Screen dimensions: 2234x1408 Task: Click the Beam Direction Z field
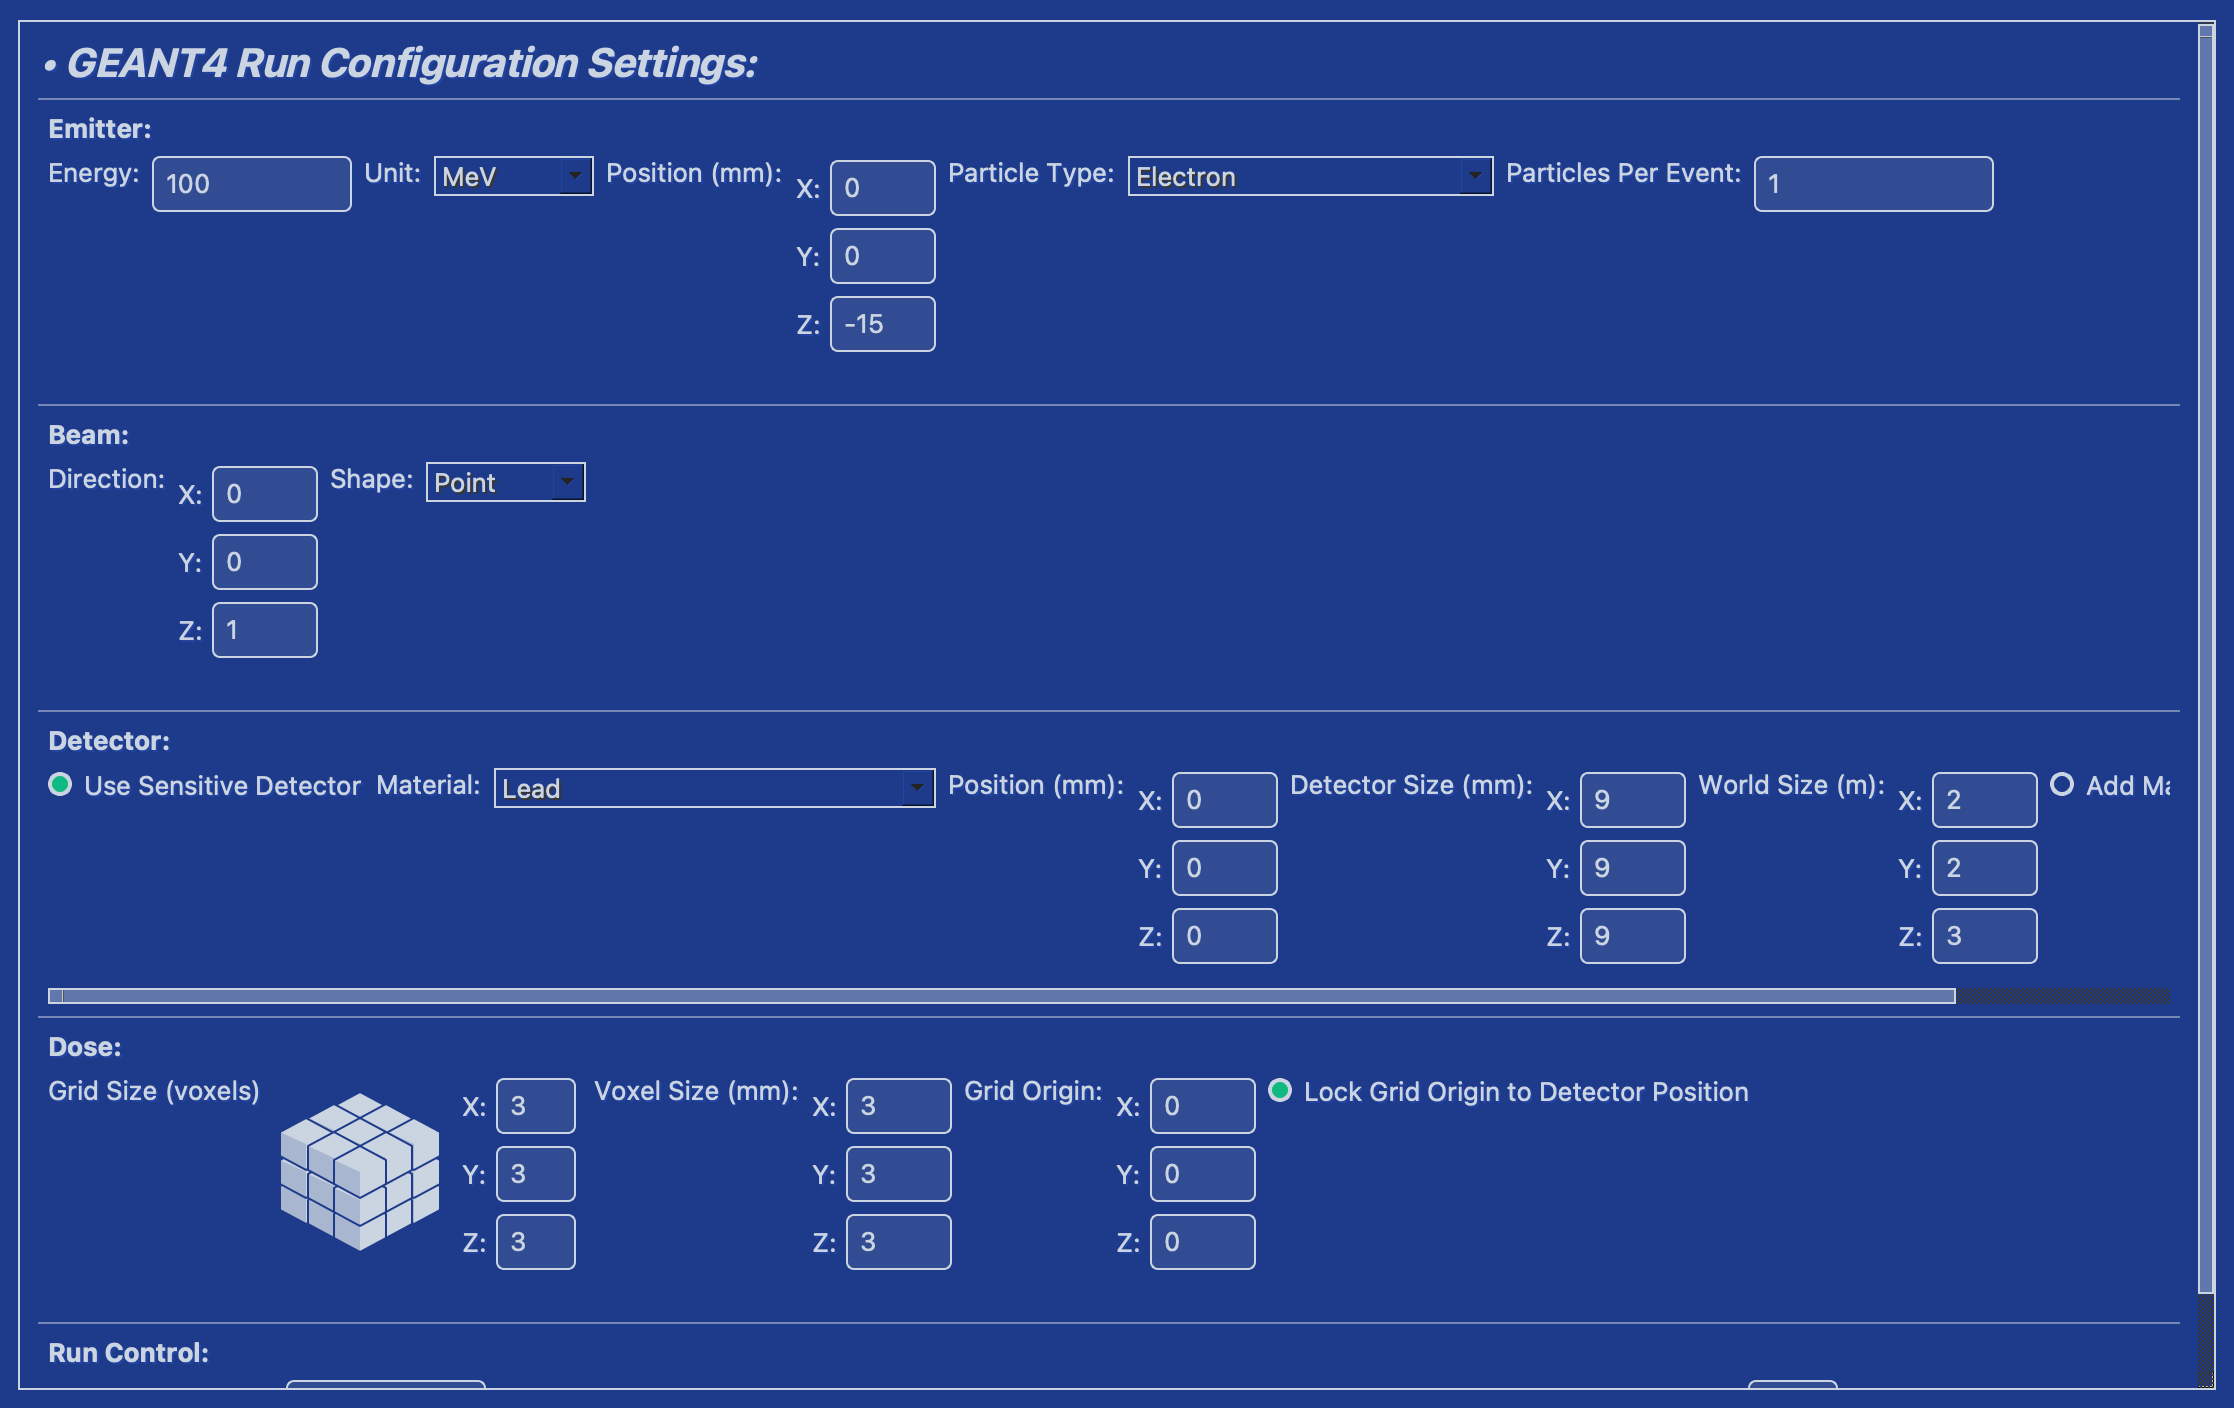coord(265,630)
